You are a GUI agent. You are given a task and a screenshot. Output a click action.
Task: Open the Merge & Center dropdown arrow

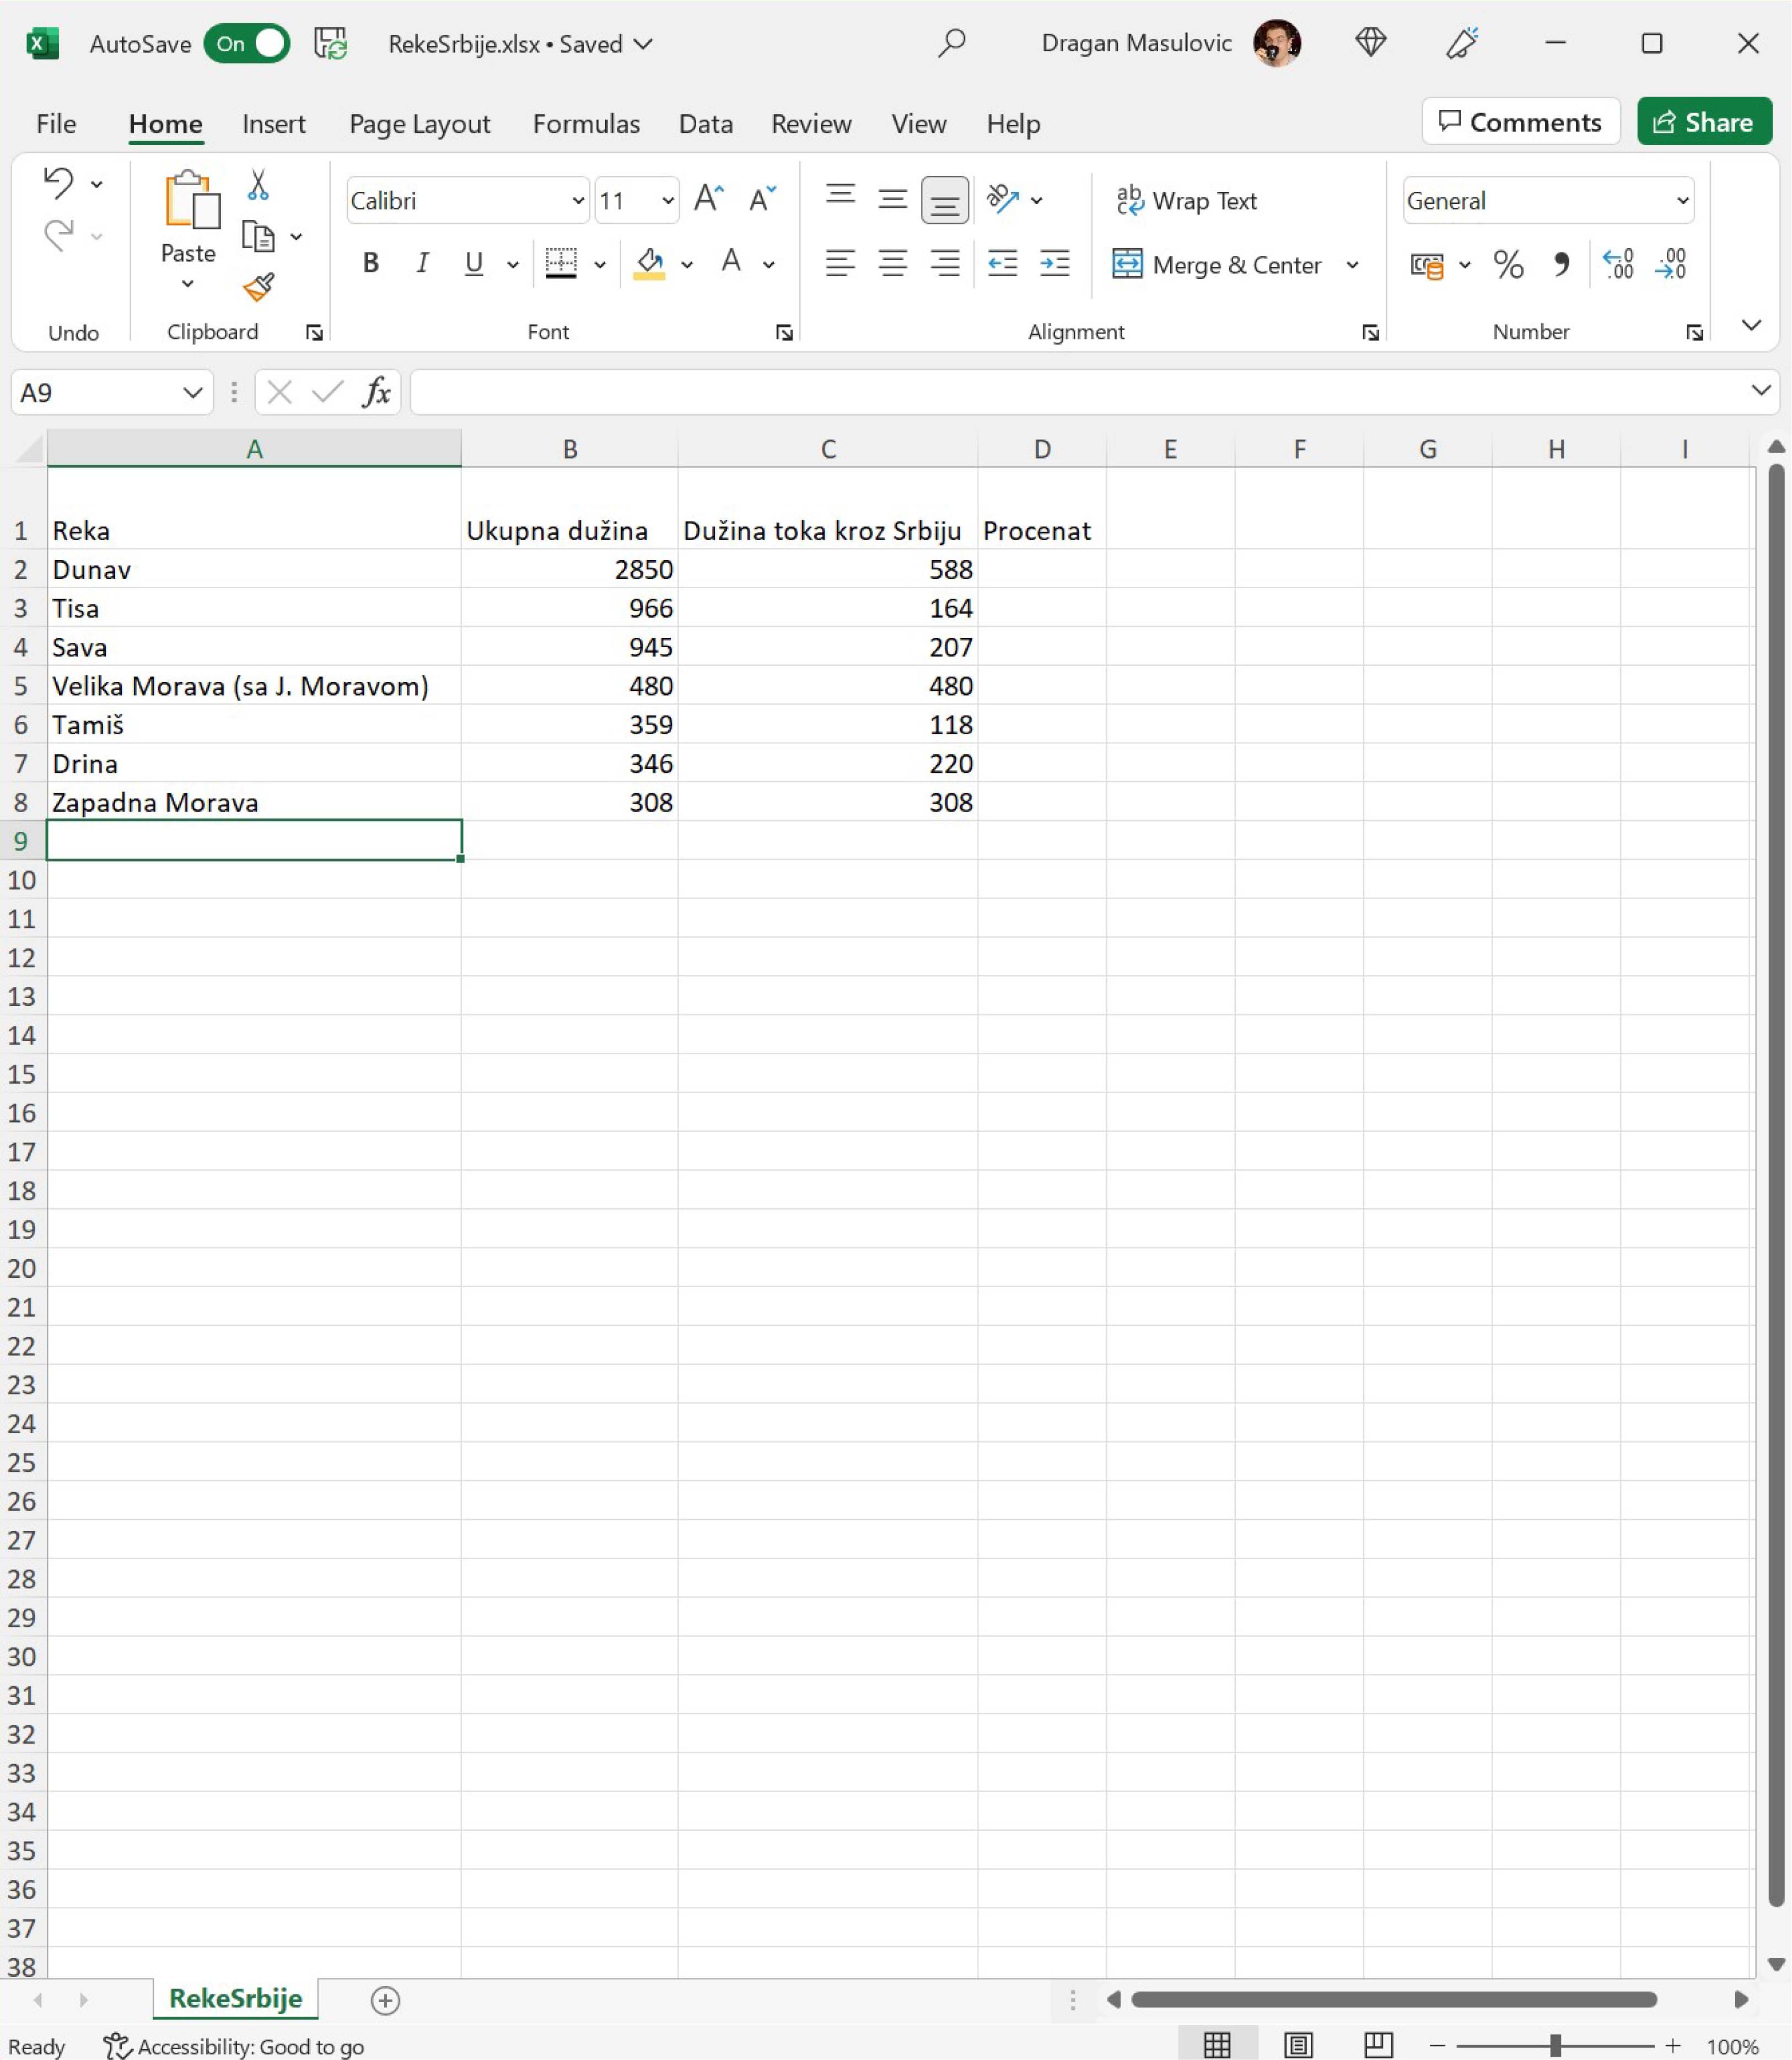pyautogui.click(x=1352, y=265)
